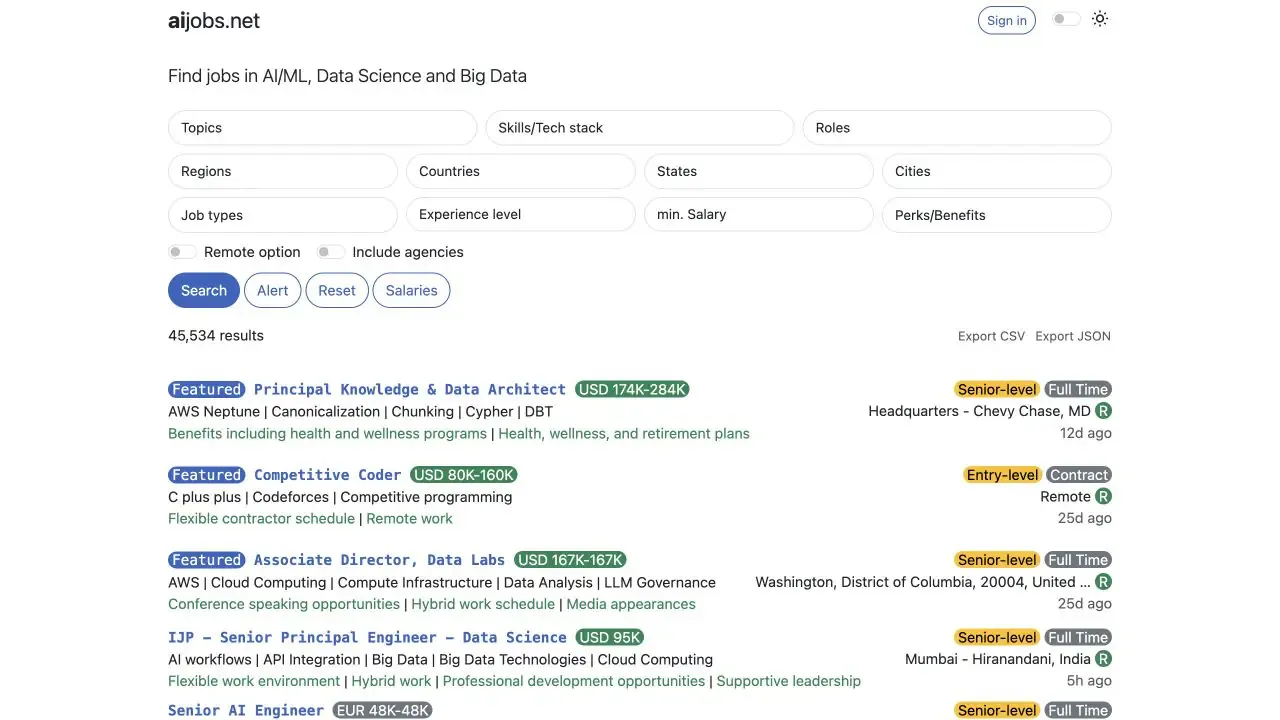Click the Reset button
Viewport: 1280px width, 720px height.
(x=337, y=290)
